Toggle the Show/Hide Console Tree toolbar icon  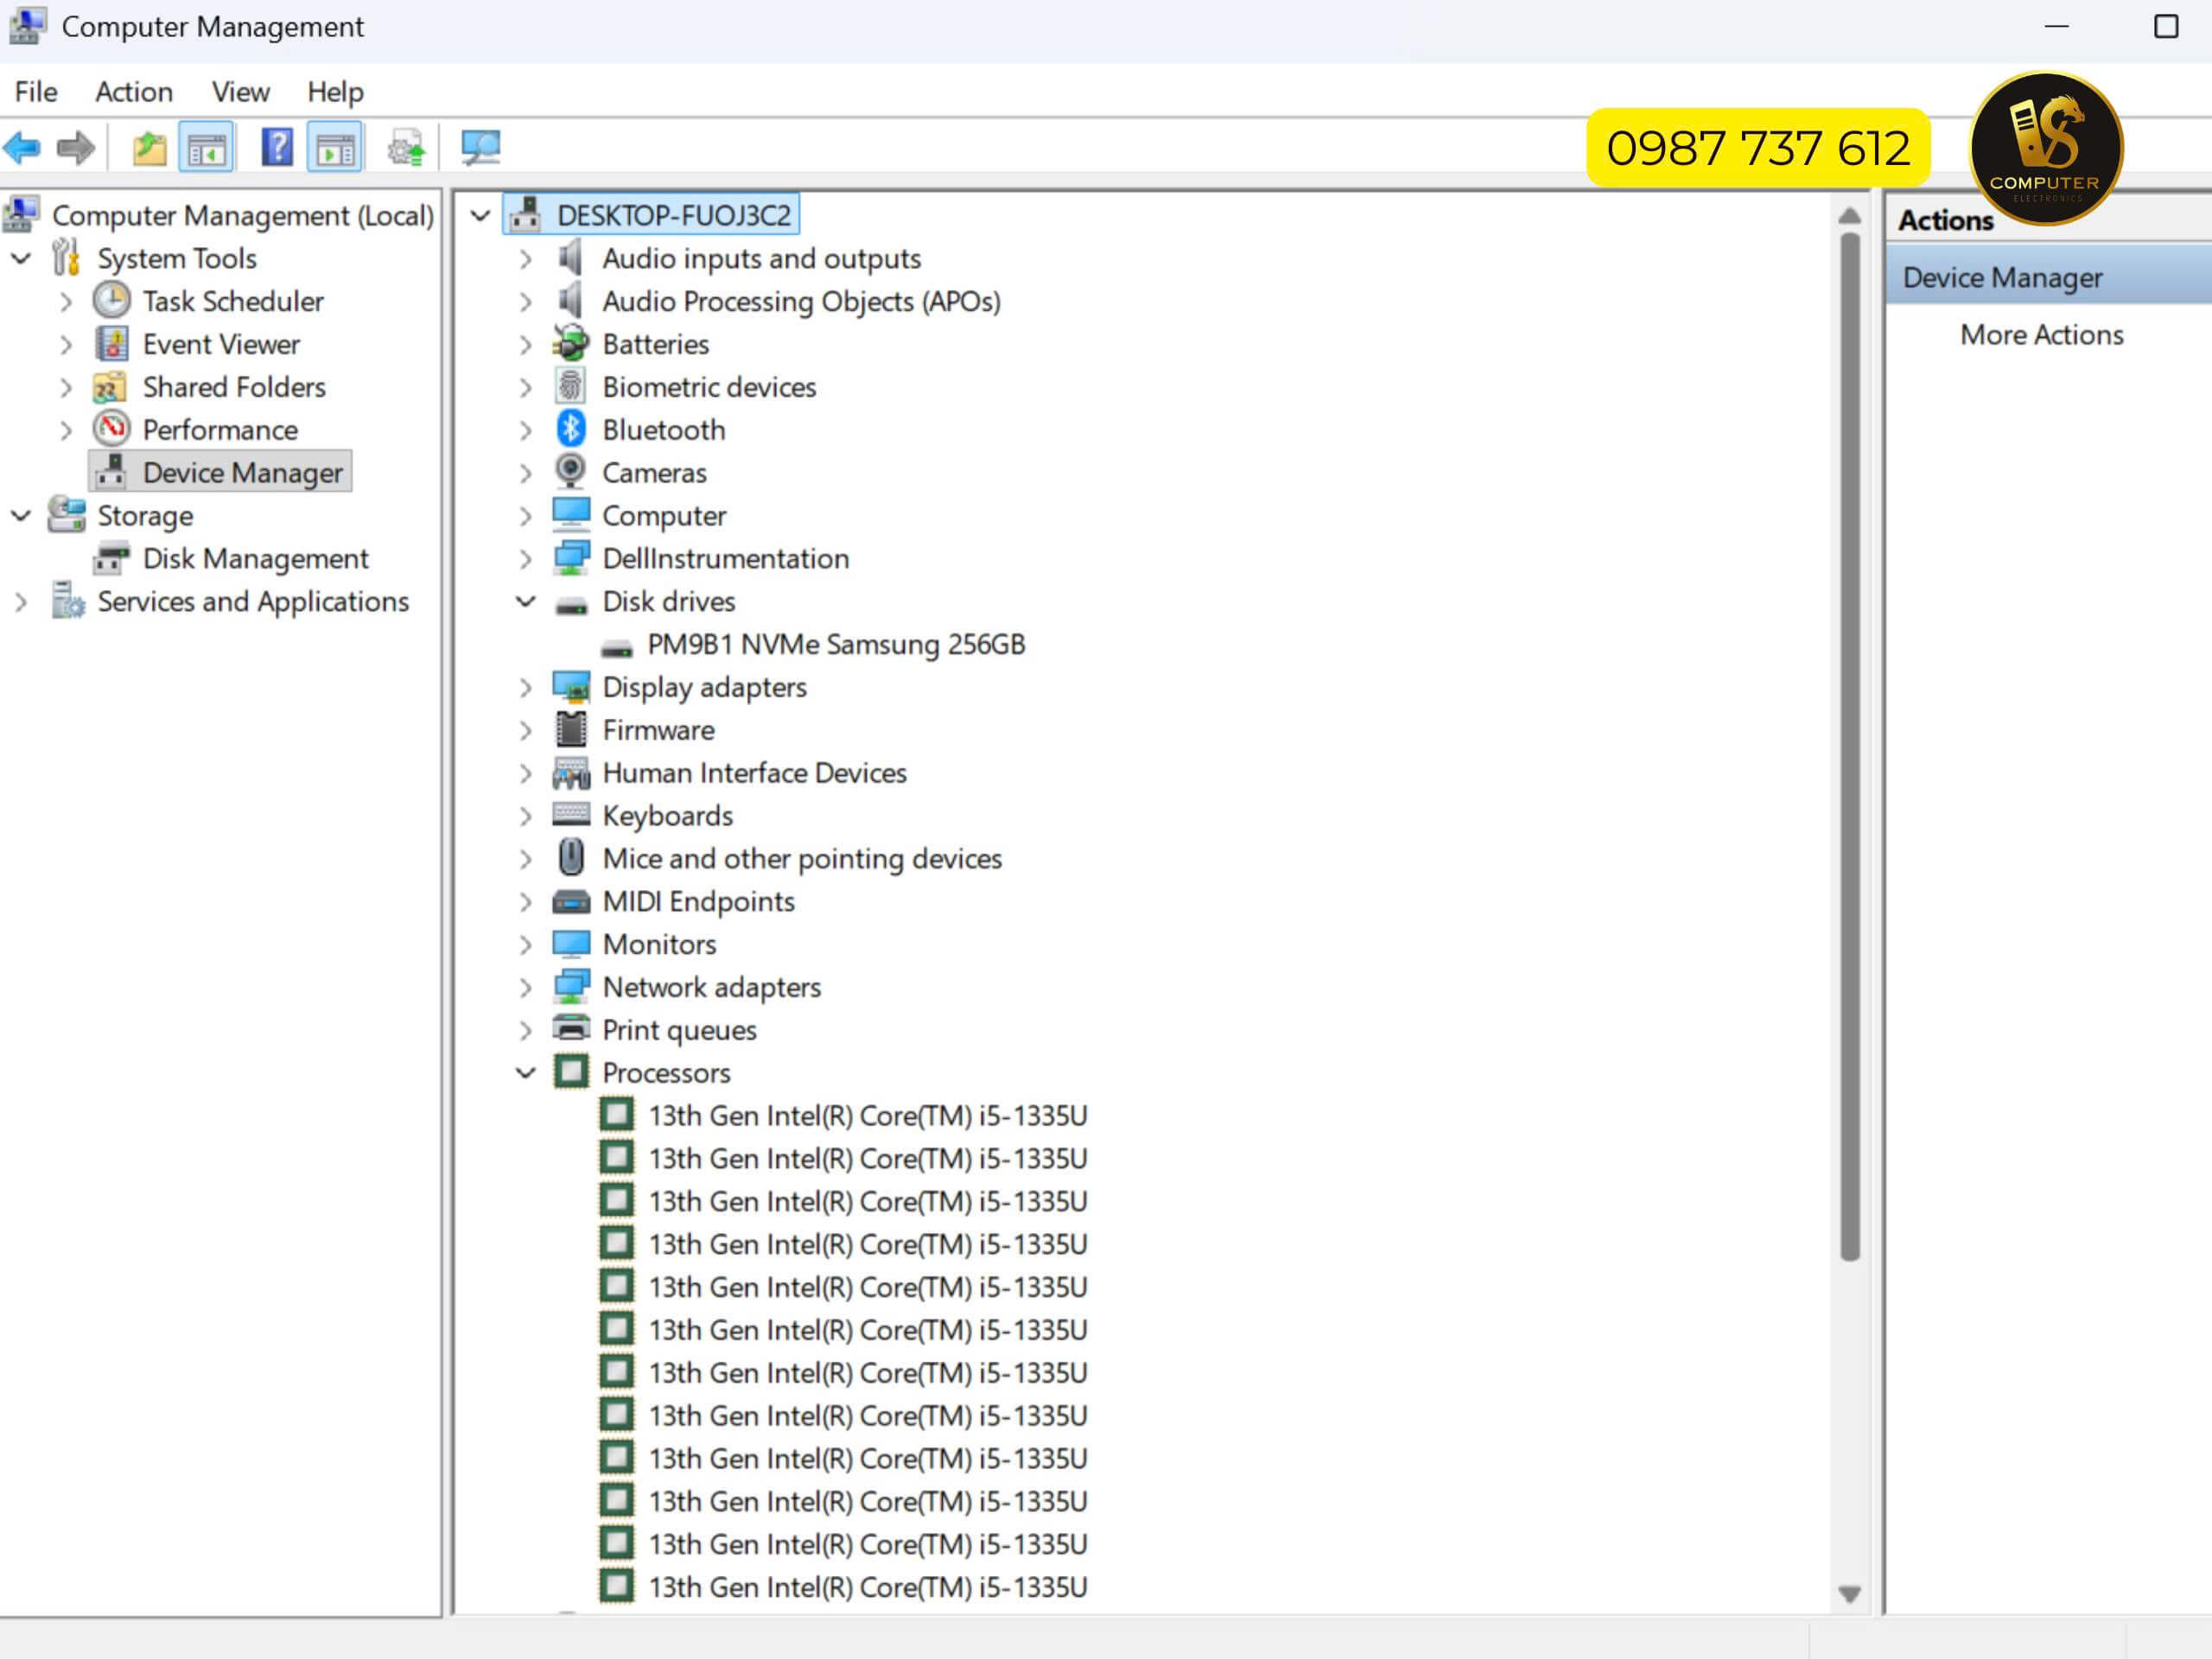(x=206, y=148)
